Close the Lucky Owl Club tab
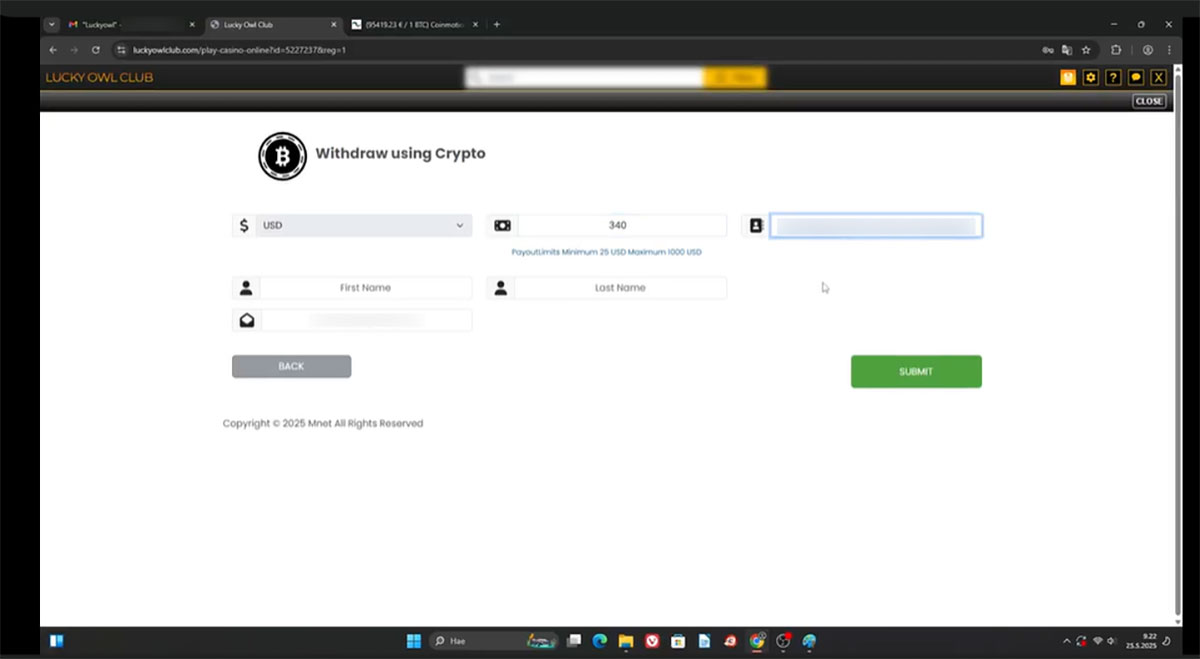Viewport: 1200px width, 659px height. pos(333,24)
